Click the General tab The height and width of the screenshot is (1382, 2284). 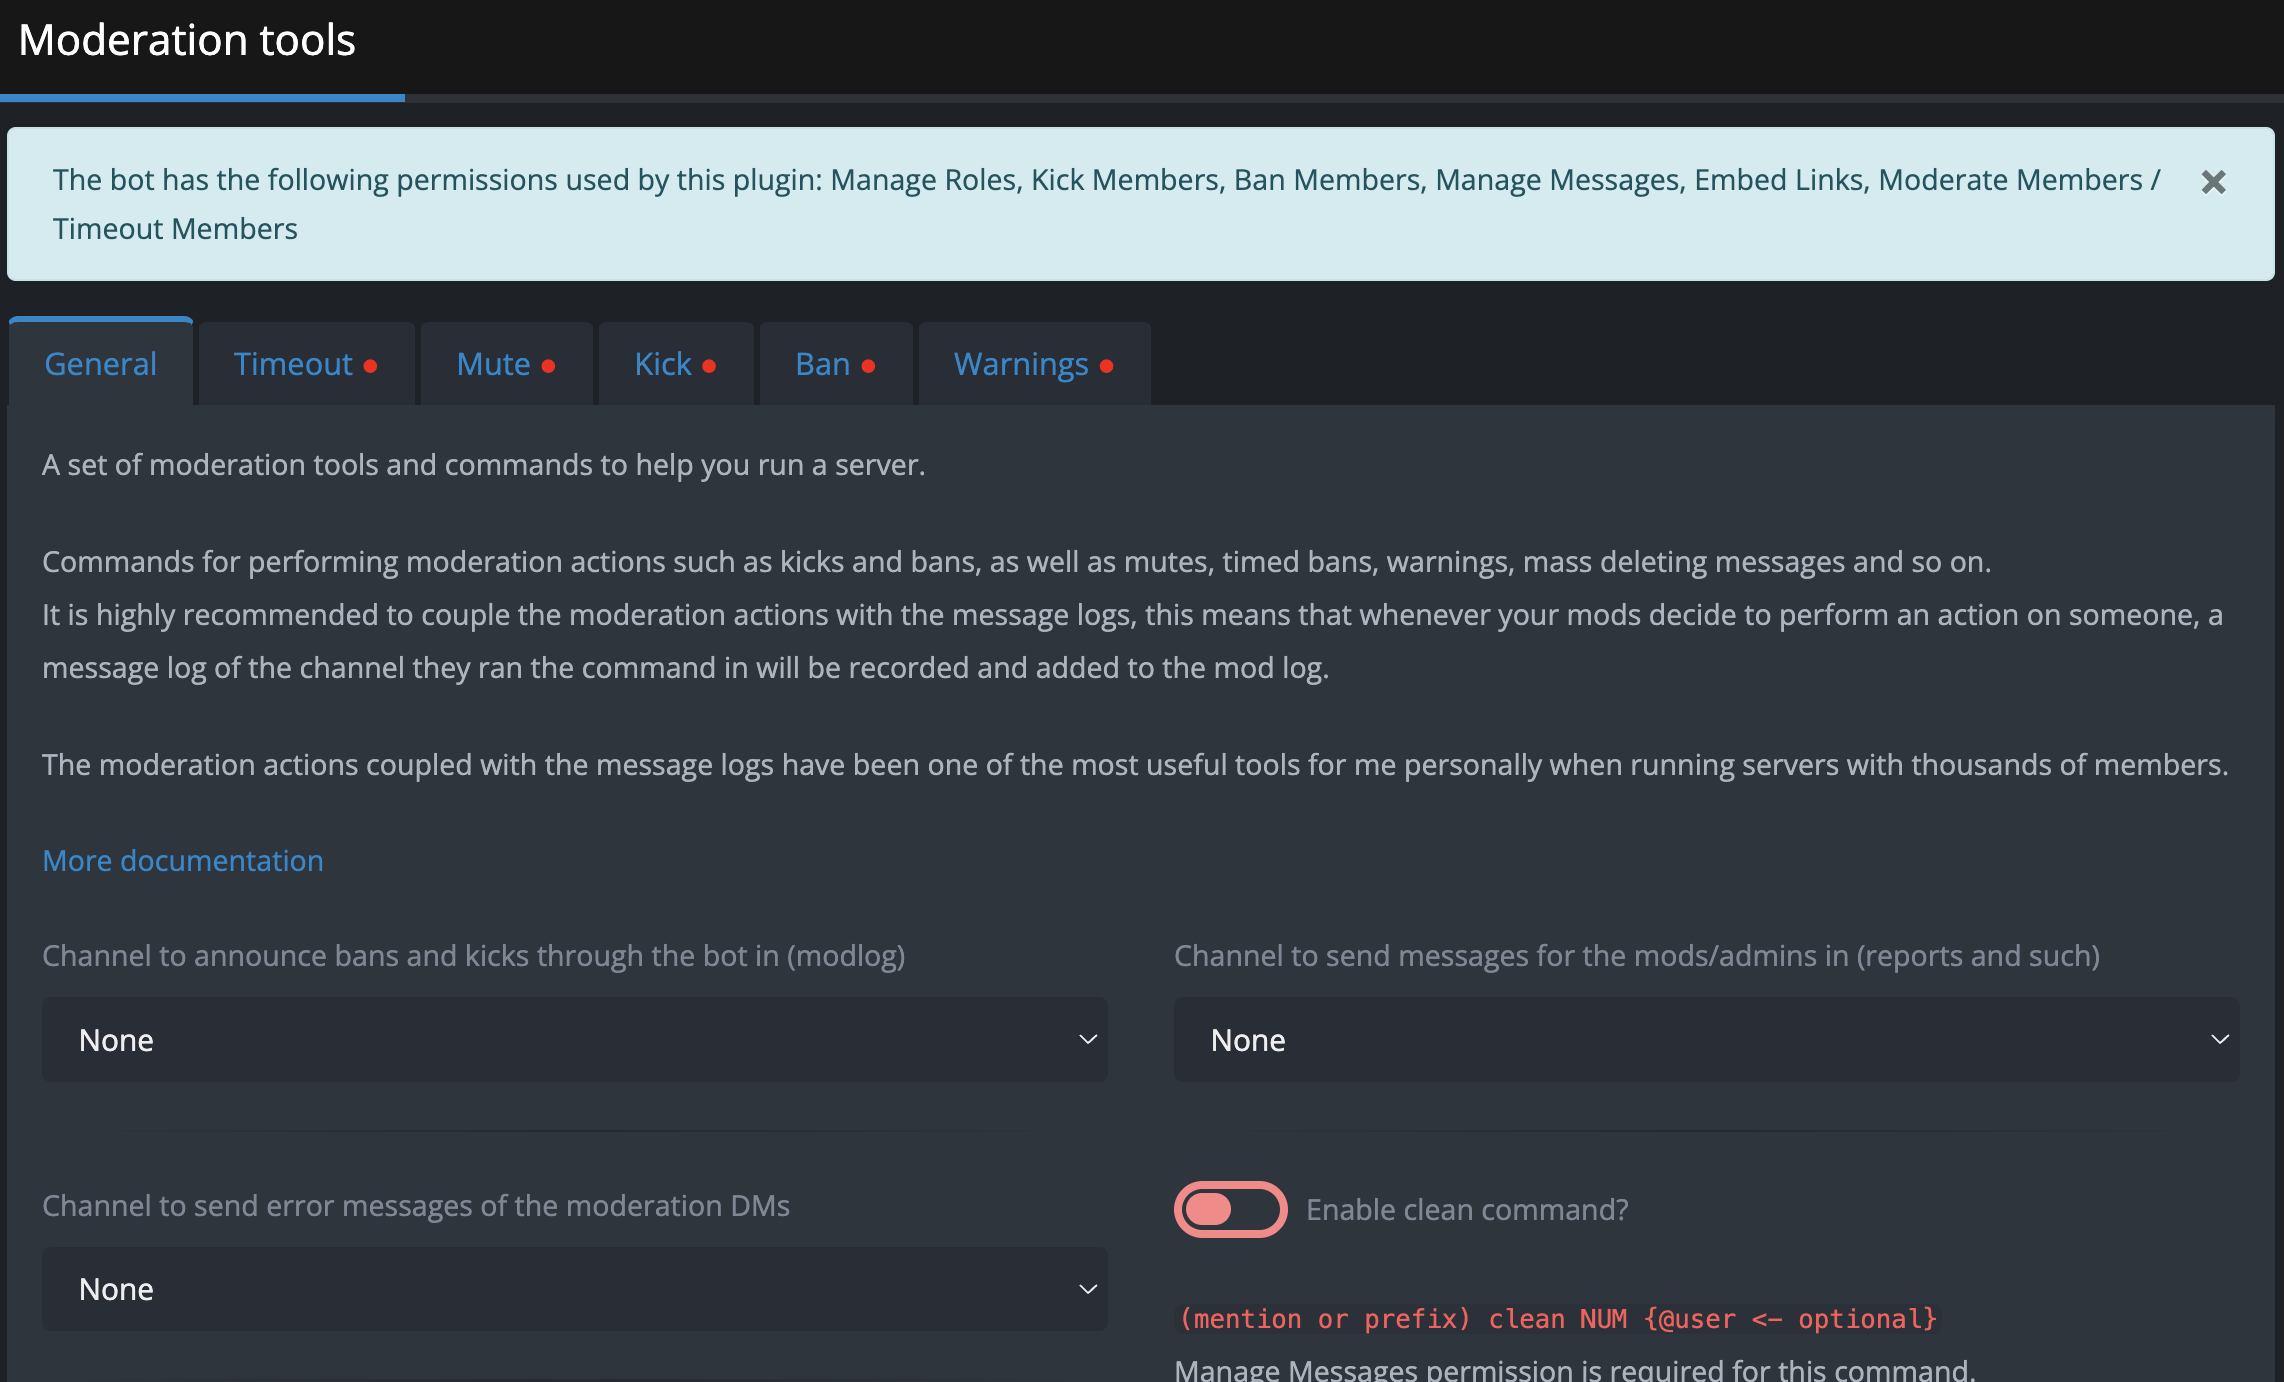tap(101, 364)
